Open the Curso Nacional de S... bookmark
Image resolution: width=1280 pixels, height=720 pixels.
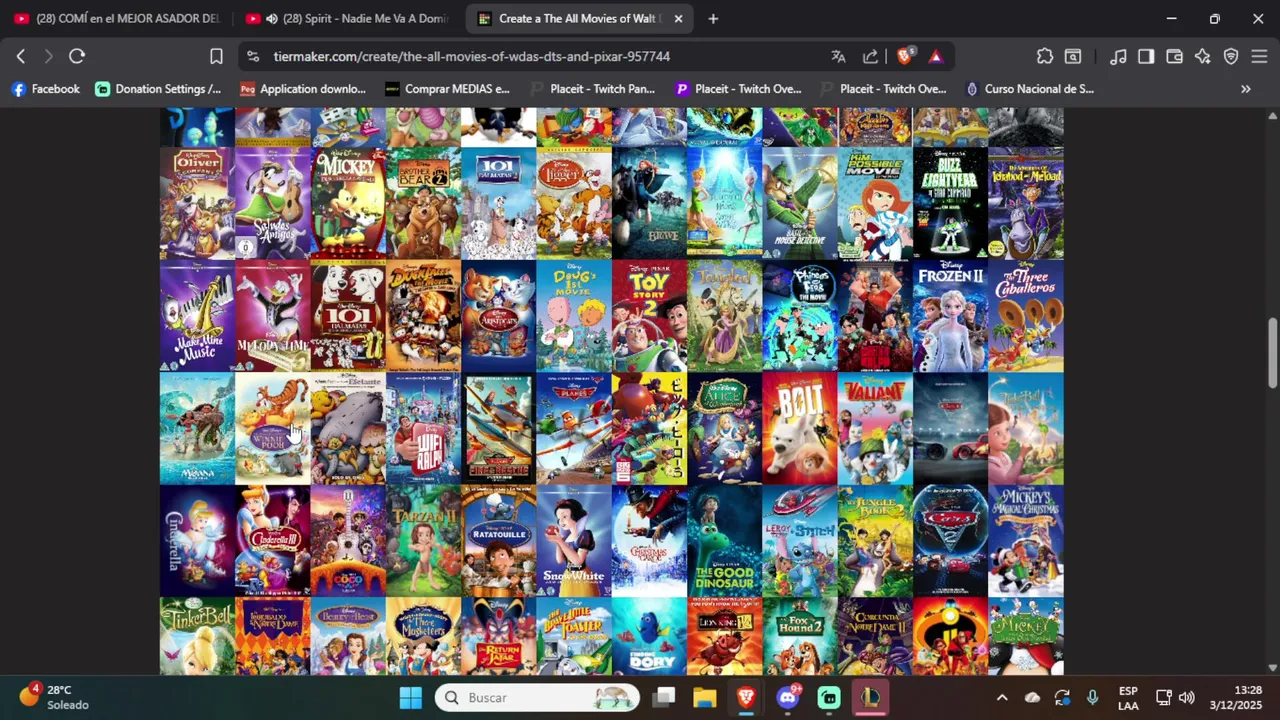[1029, 89]
